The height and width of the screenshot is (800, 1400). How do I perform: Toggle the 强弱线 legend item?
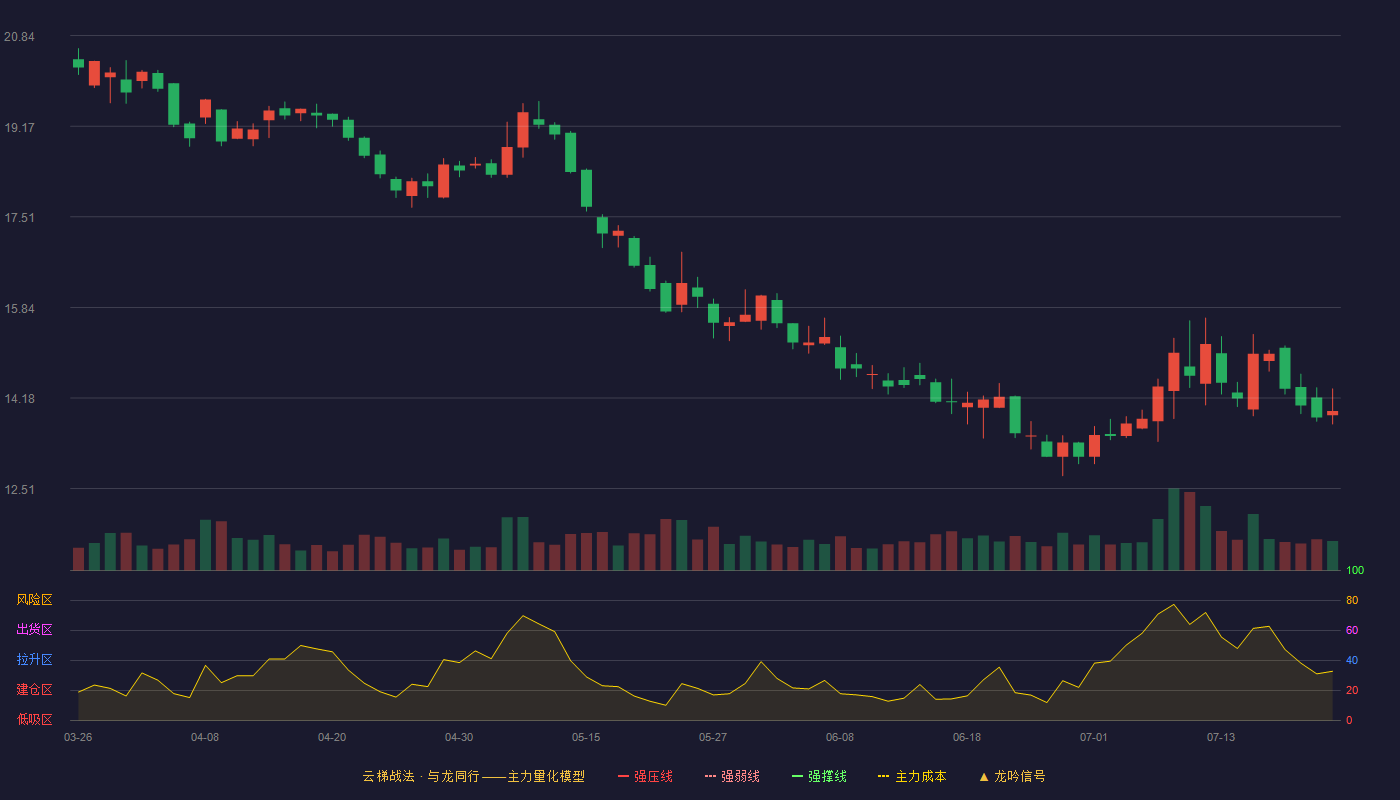pyautogui.click(x=732, y=776)
